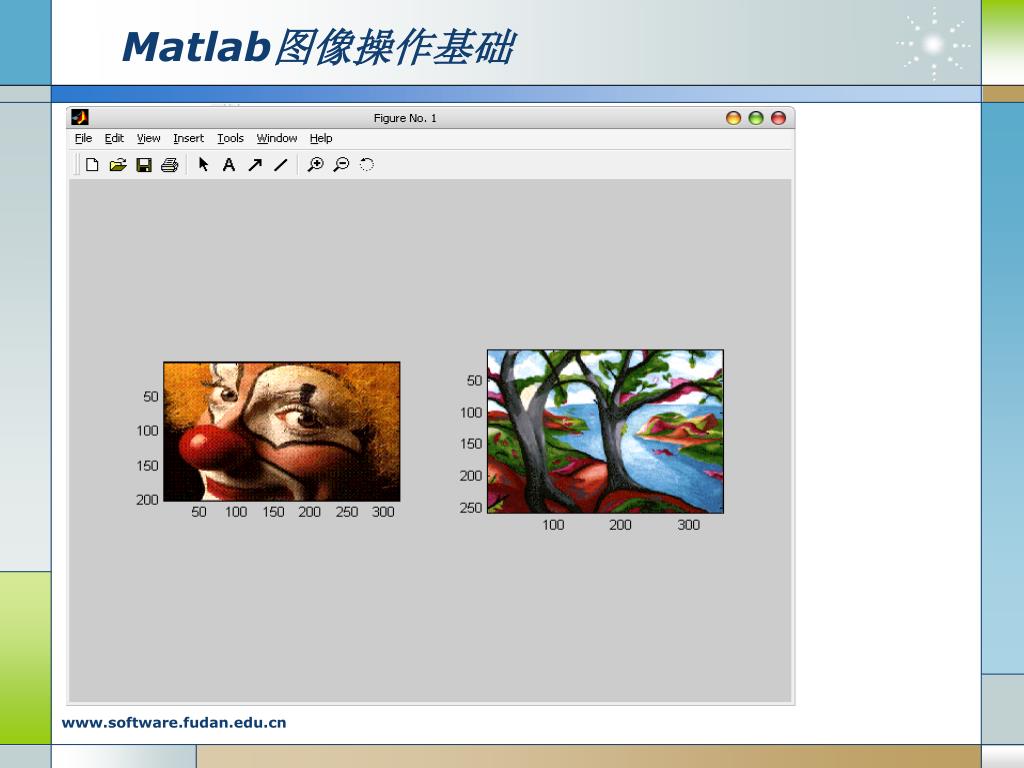Viewport: 1024px width, 768px height.
Task: Click the slide heading 'Matlab图像操作基础'
Action: (319, 47)
